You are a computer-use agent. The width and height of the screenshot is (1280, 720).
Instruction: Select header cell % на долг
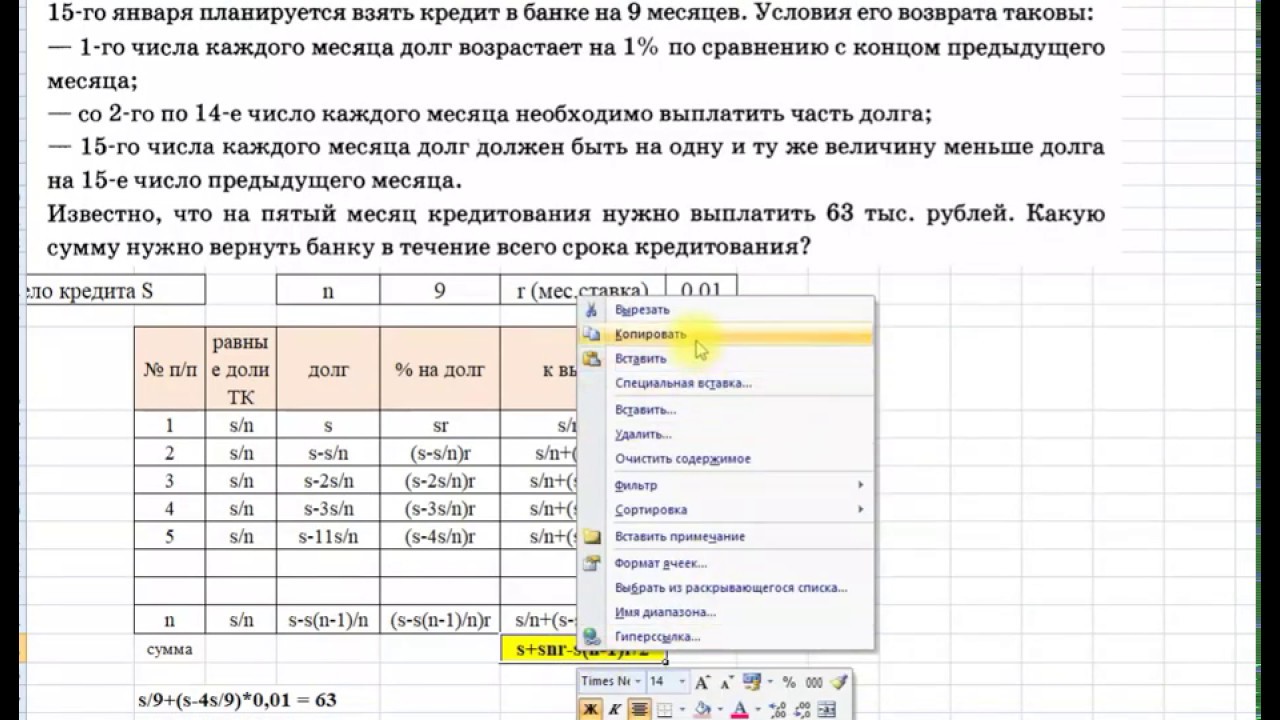pos(439,369)
